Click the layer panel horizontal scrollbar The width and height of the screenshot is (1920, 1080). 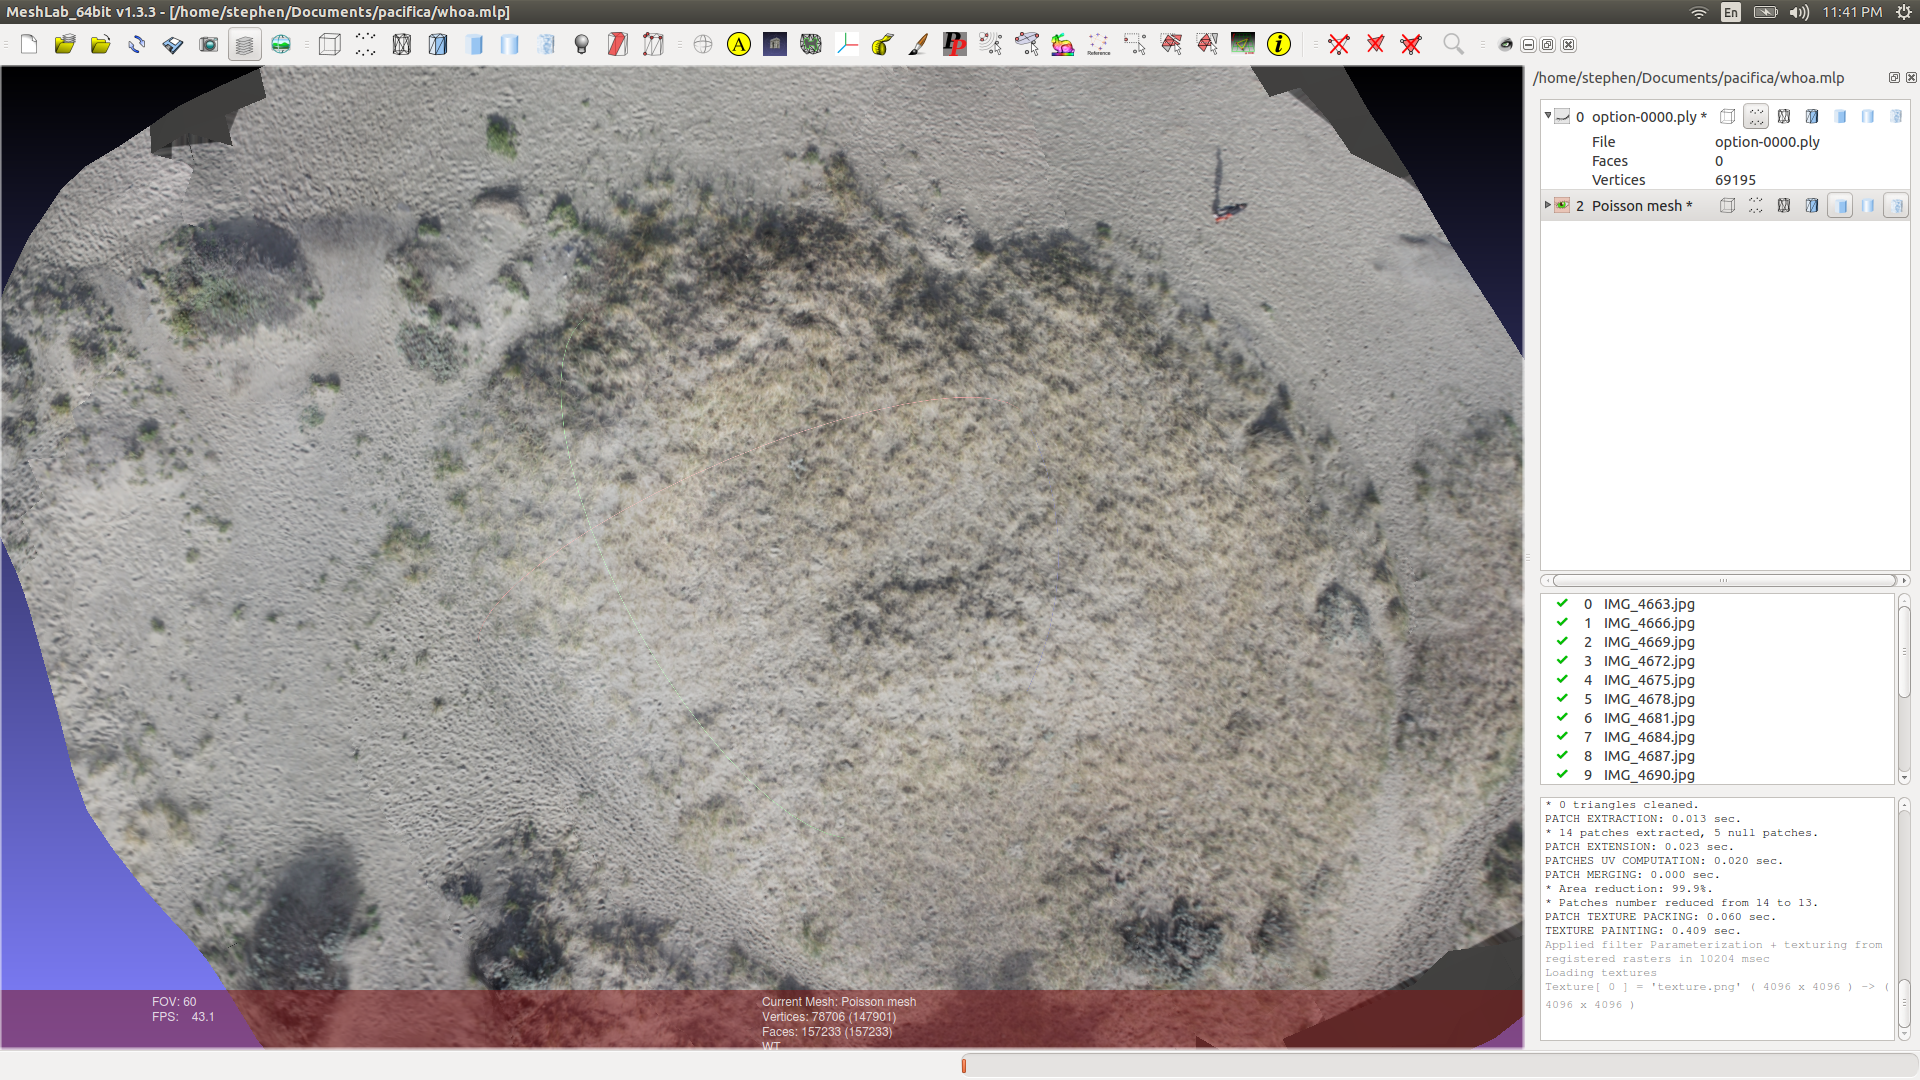[x=1723, y=580]
